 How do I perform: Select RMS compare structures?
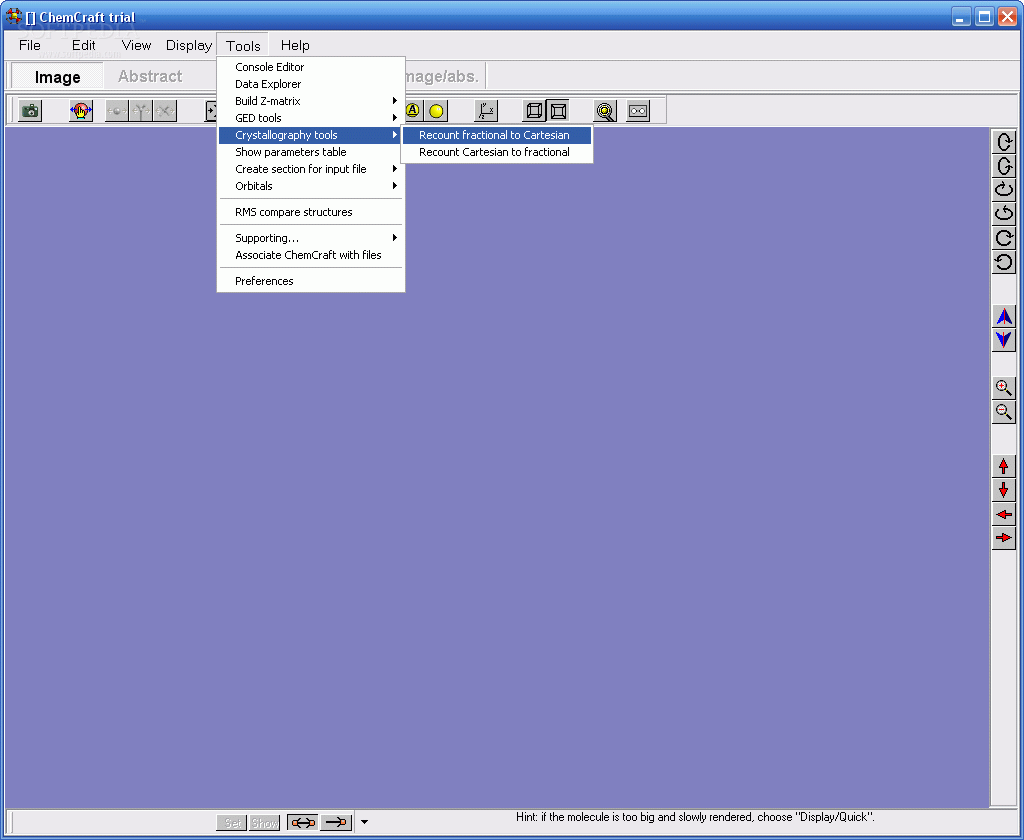click(x=311, y=212)
